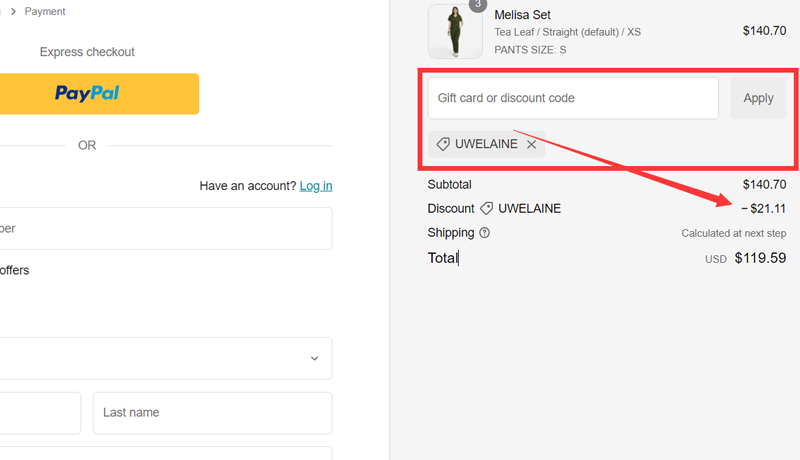This screenshot has height=460, width=800.
Task: Click the Last name input field
Action: pyautogui.click(x=212, y=413)
